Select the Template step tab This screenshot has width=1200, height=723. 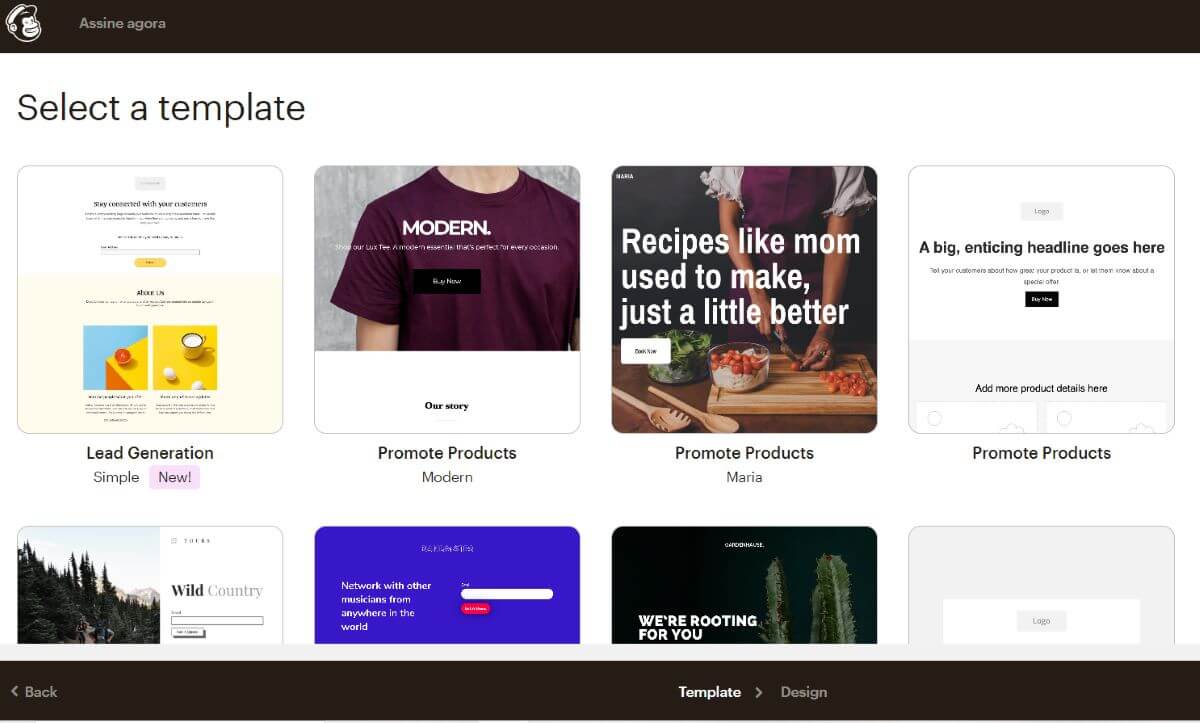pos(709,692)
